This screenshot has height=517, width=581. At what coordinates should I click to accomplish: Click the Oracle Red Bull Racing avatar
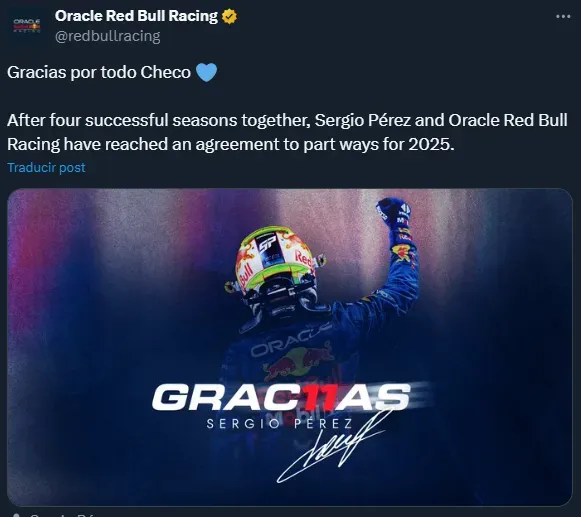27,26
